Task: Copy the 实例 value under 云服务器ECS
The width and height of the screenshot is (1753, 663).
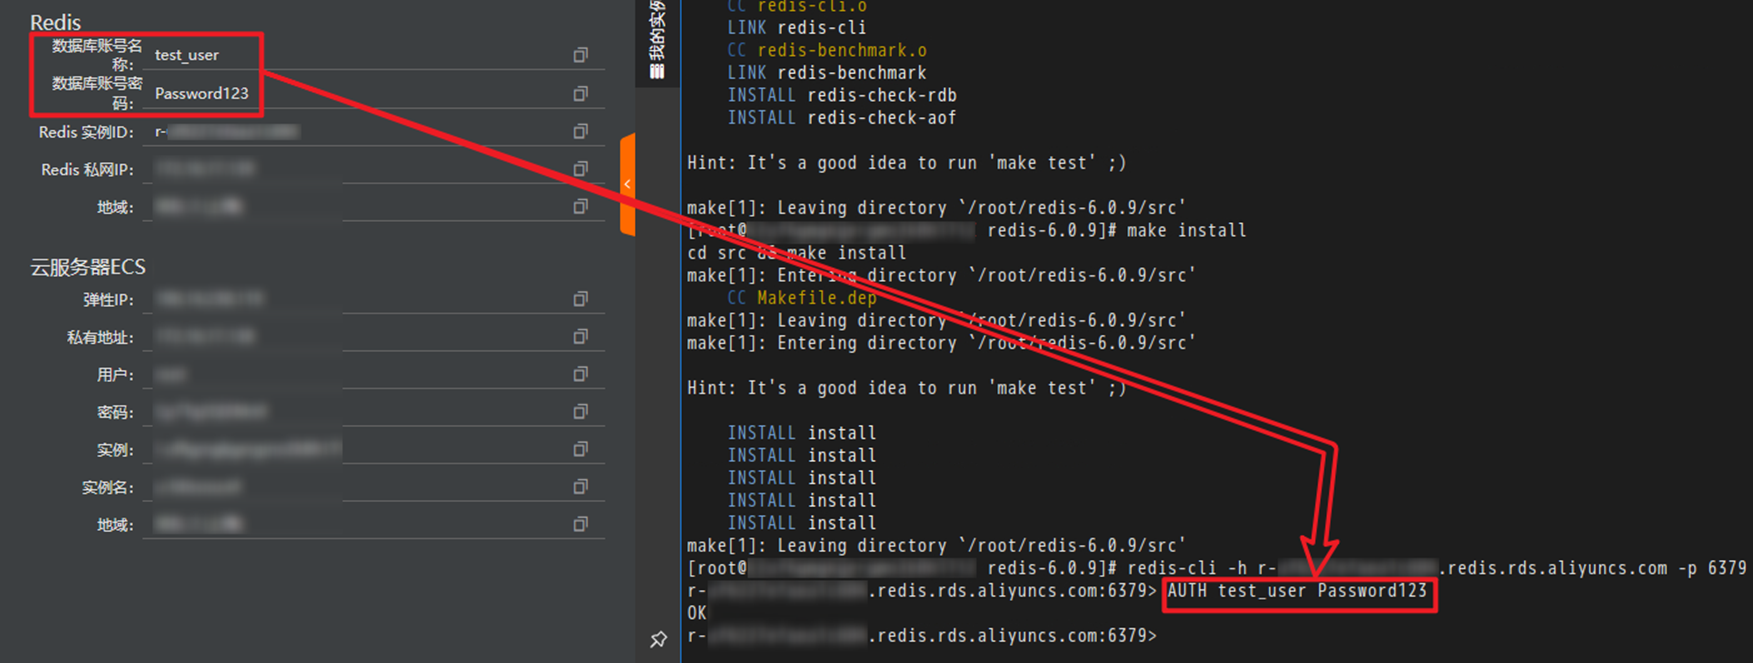Action: 580,449
